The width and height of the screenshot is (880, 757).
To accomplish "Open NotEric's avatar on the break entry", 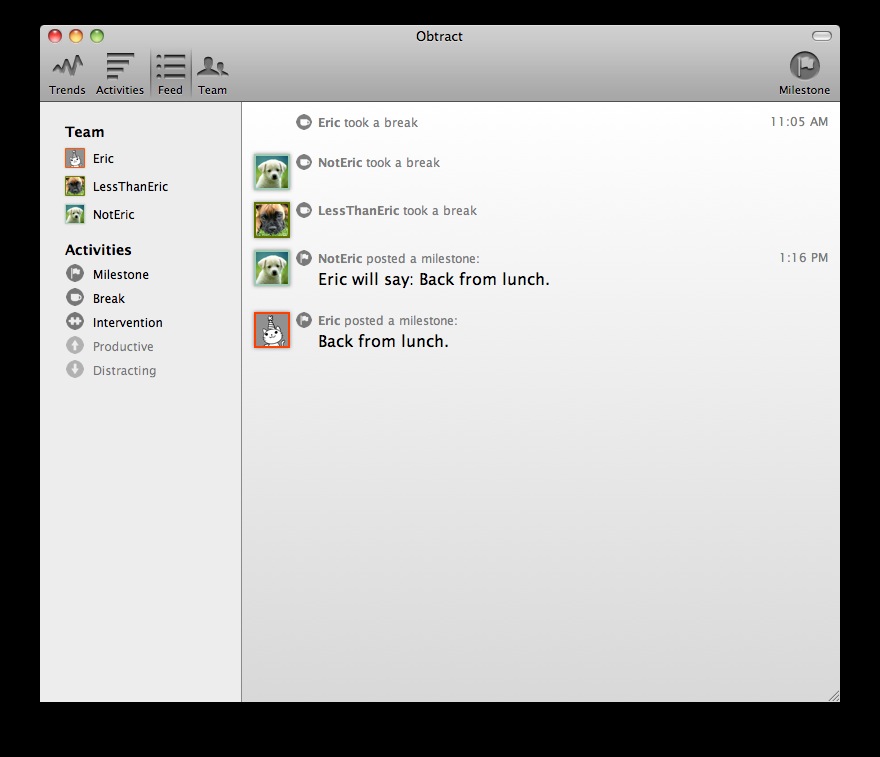I will (x=272, y=172).
